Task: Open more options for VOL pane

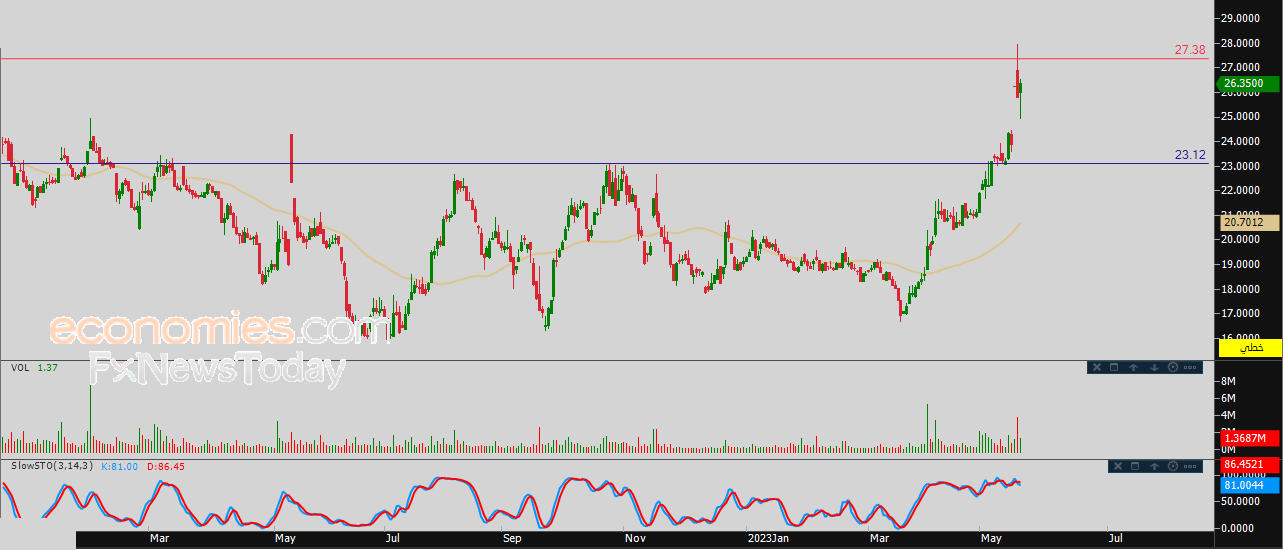Action: click(x=1190, y=367)
